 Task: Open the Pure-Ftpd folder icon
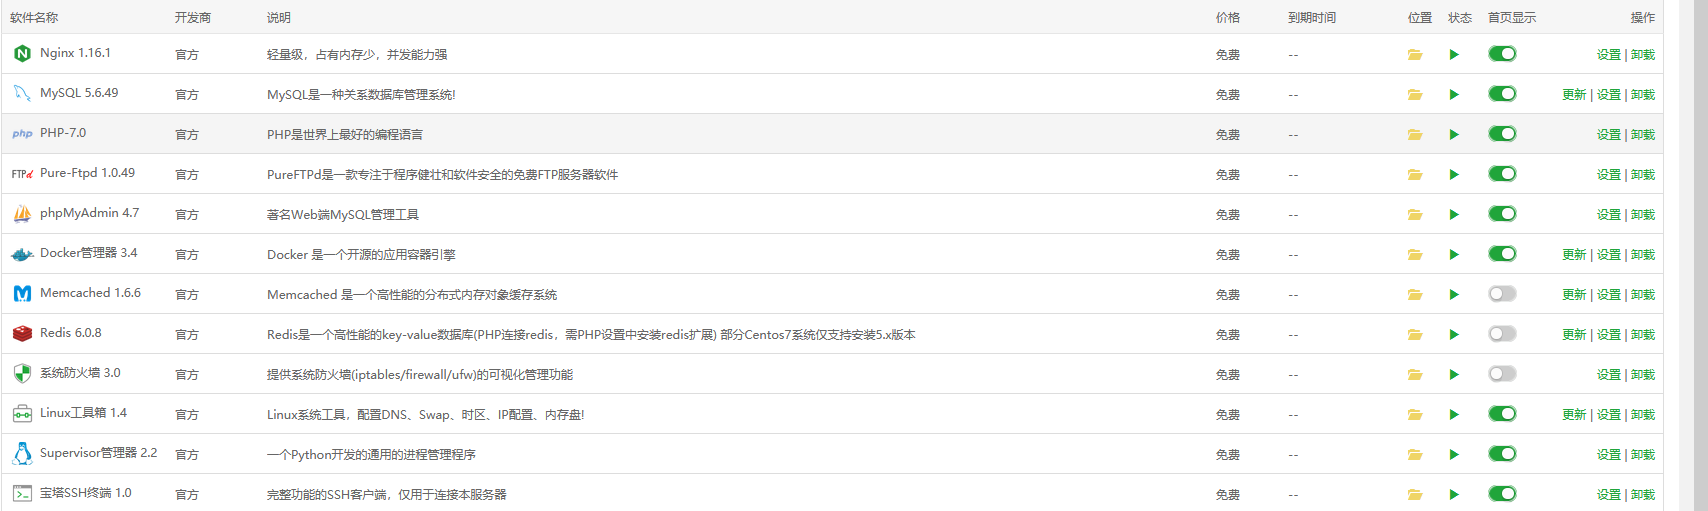(1415, 174)
